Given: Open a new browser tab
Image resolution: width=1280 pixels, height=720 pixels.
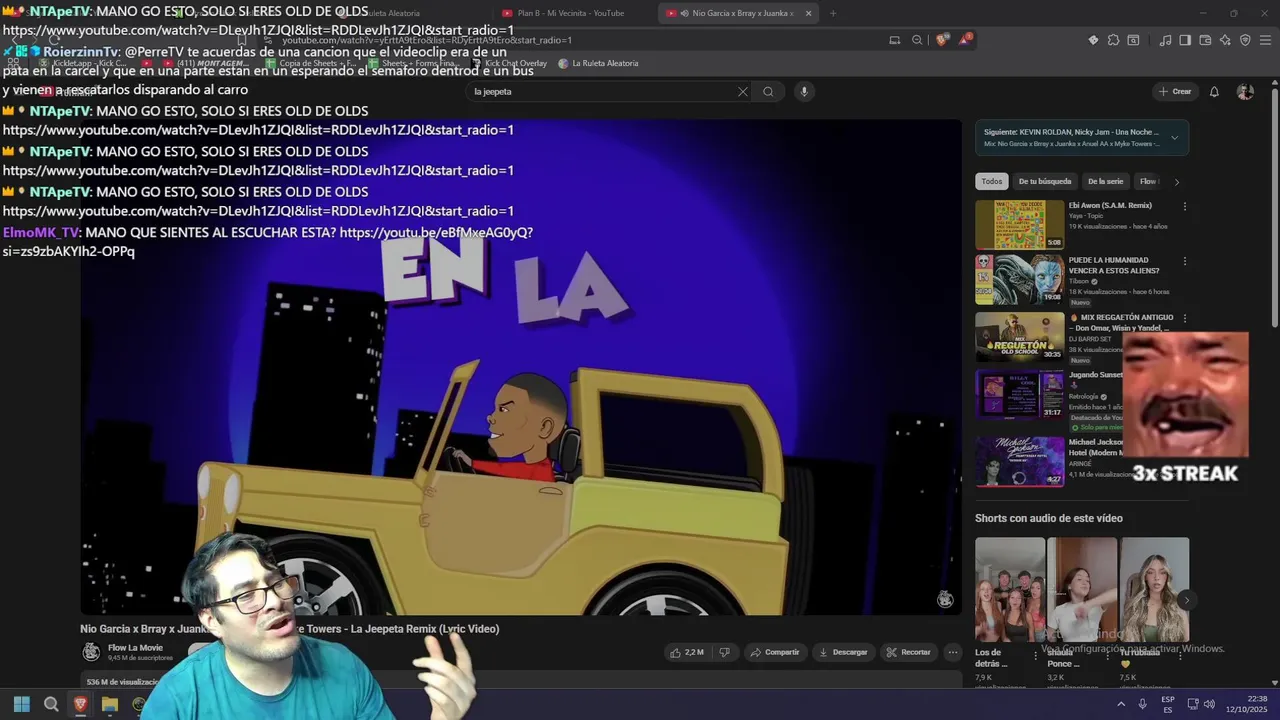Looking at the screenshot, I should (x=833, y=13).
